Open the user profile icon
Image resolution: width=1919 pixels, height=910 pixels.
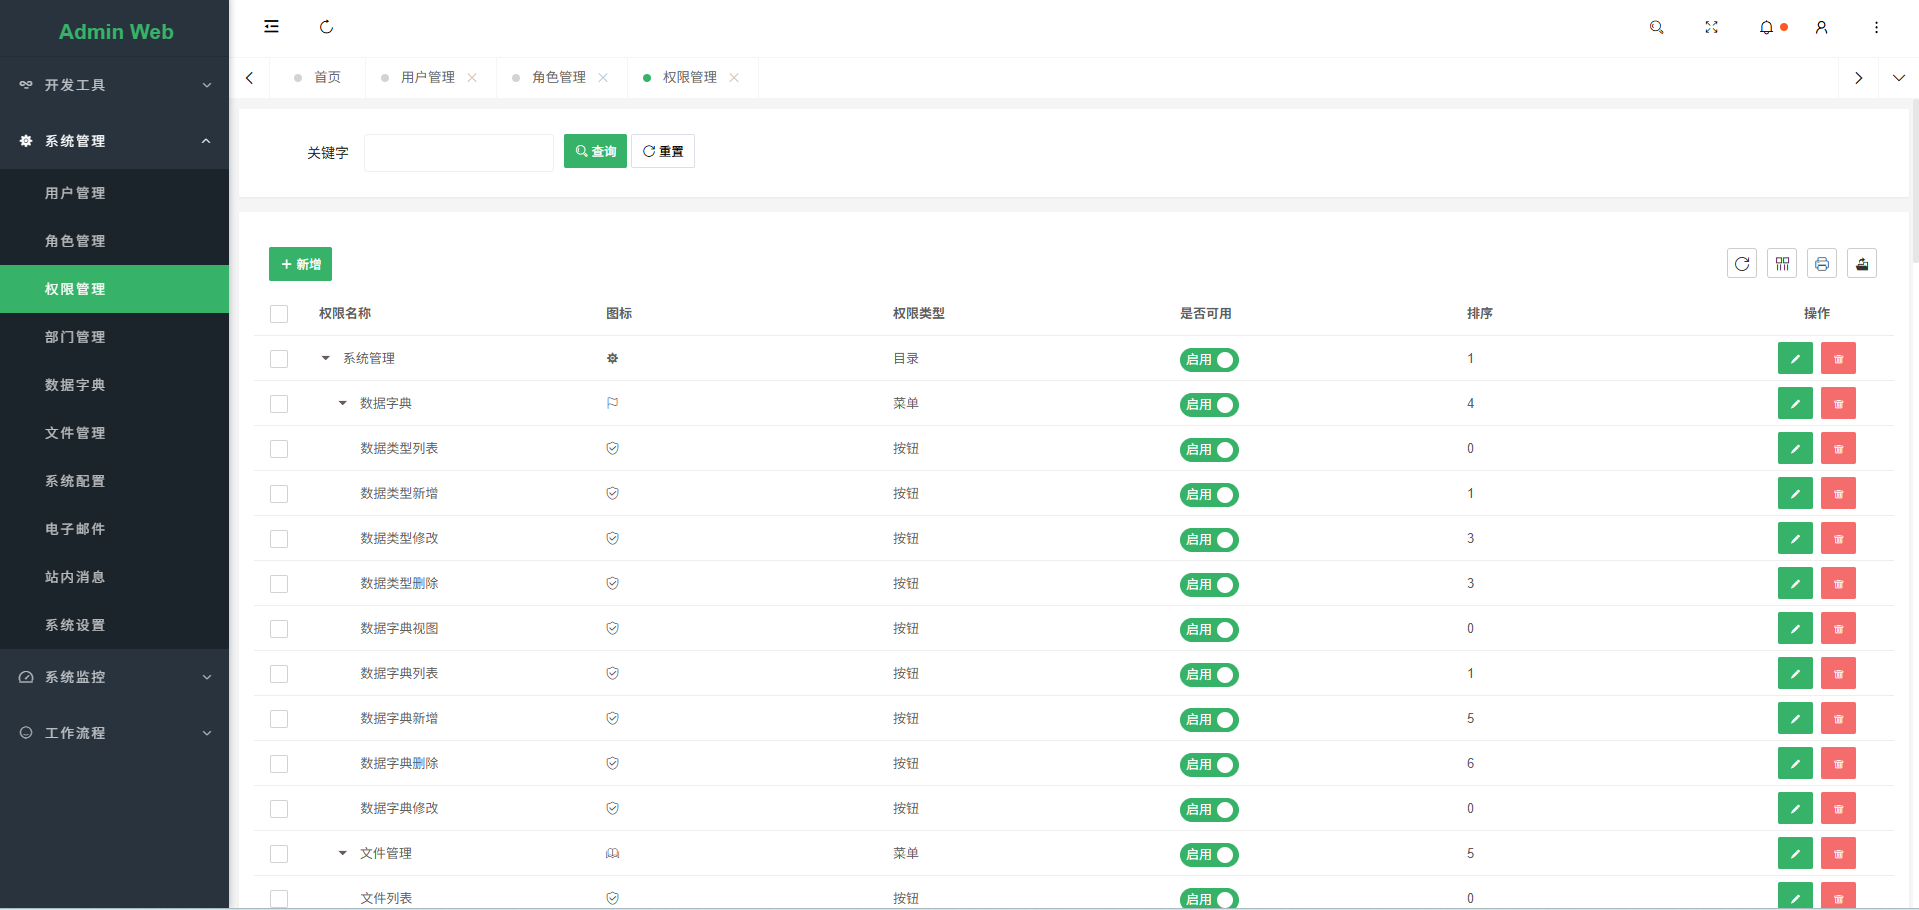(x=1821, y=27)
